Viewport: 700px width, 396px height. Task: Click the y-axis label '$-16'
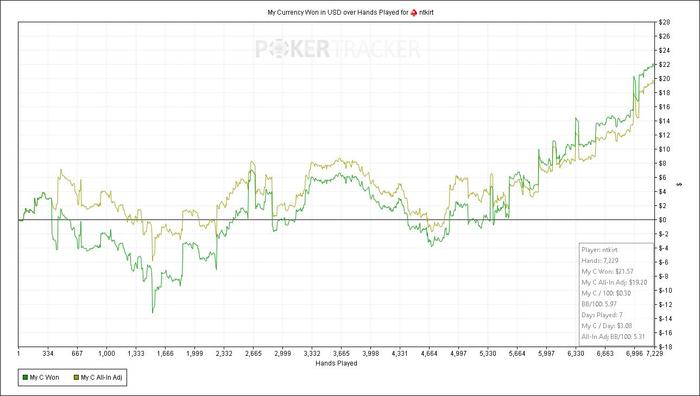665,333
